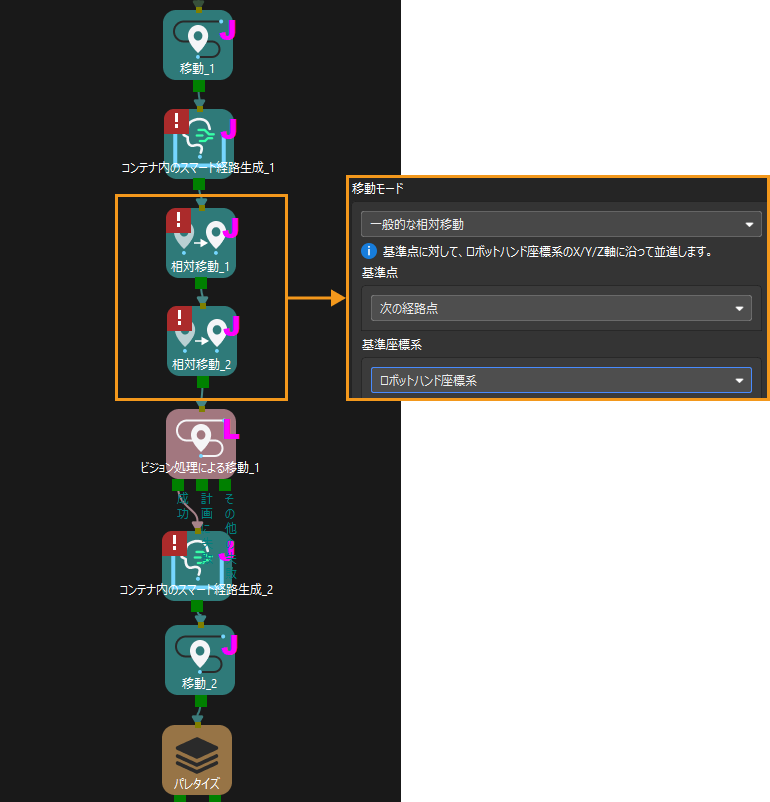Click the 計画失敗 middle output port

click(202, 485)
